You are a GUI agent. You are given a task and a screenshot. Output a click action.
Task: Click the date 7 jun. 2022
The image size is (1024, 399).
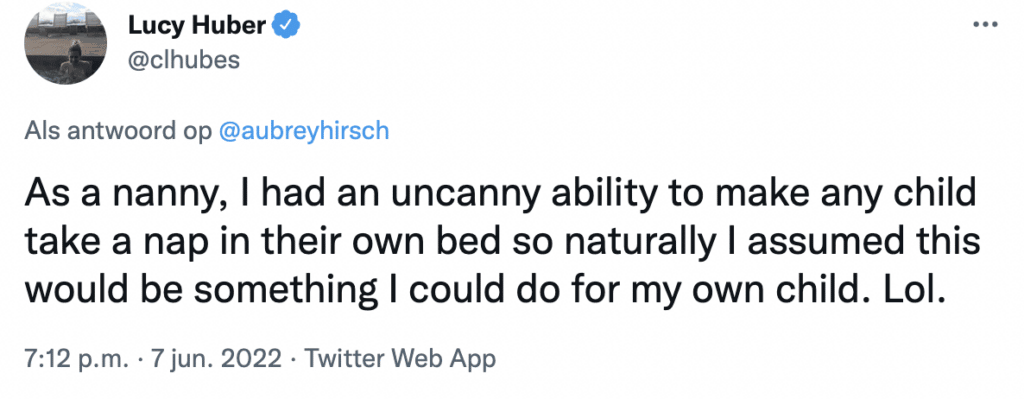click(216, 359)
